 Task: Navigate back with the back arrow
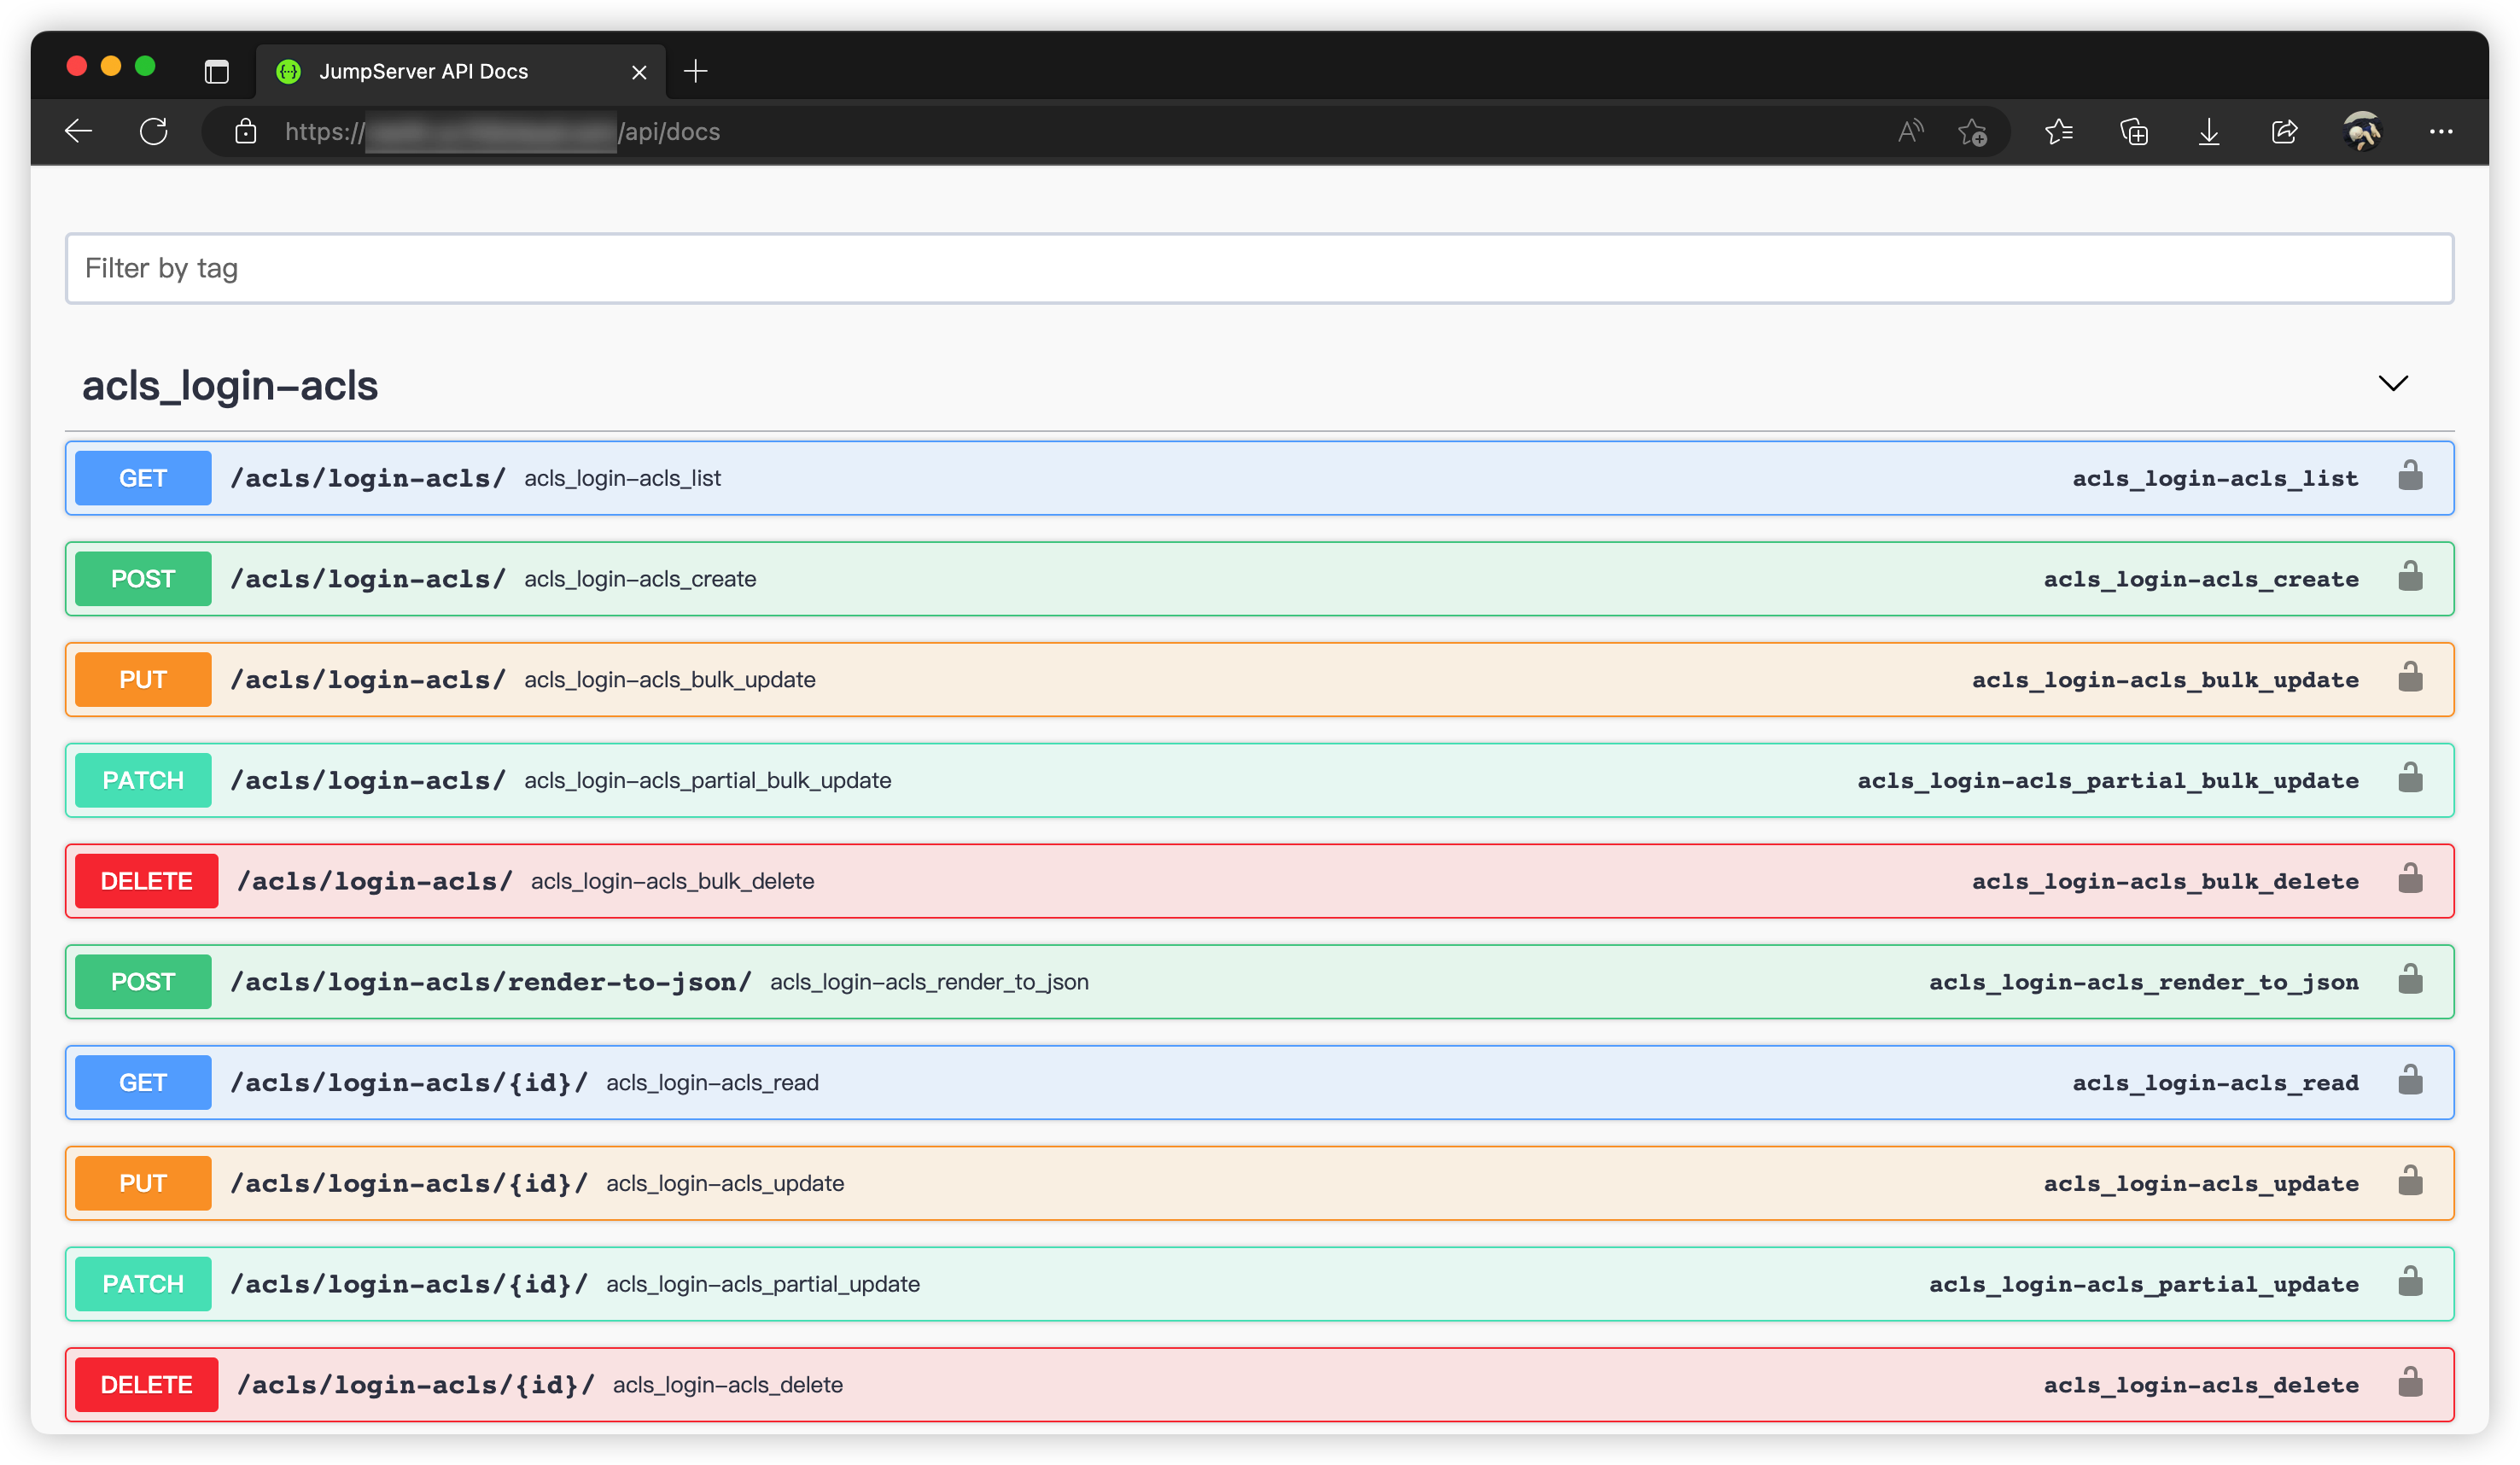(x=77, y=131)
